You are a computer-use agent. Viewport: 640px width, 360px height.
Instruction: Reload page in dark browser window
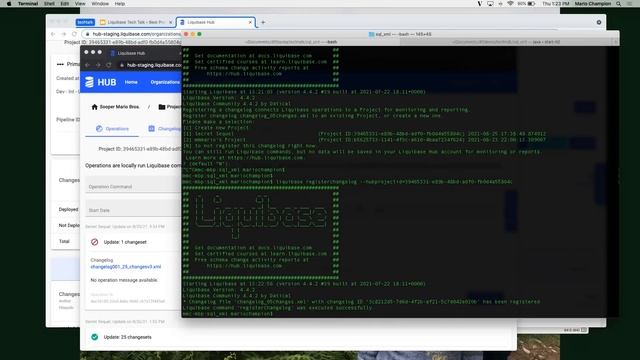(x=109, y=65)
